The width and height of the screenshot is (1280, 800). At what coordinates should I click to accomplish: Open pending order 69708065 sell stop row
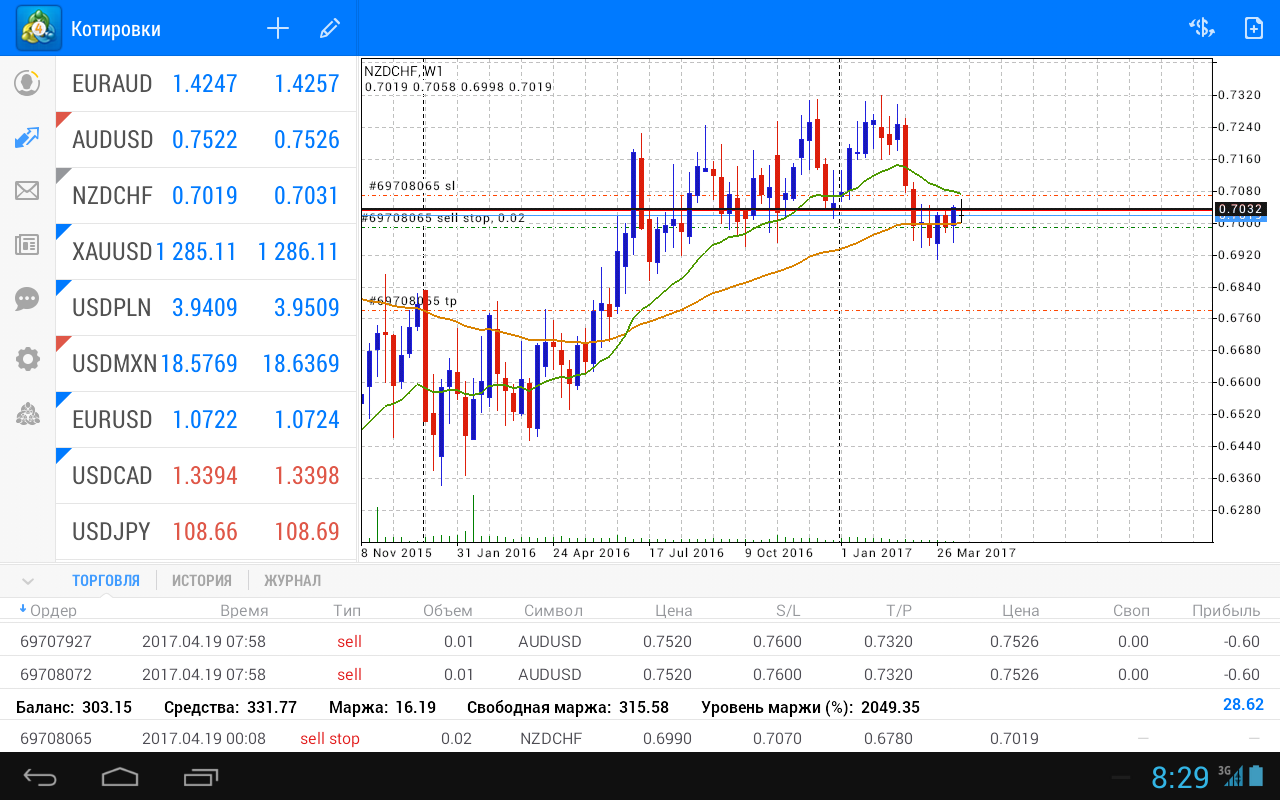click(x=640, y=738)
